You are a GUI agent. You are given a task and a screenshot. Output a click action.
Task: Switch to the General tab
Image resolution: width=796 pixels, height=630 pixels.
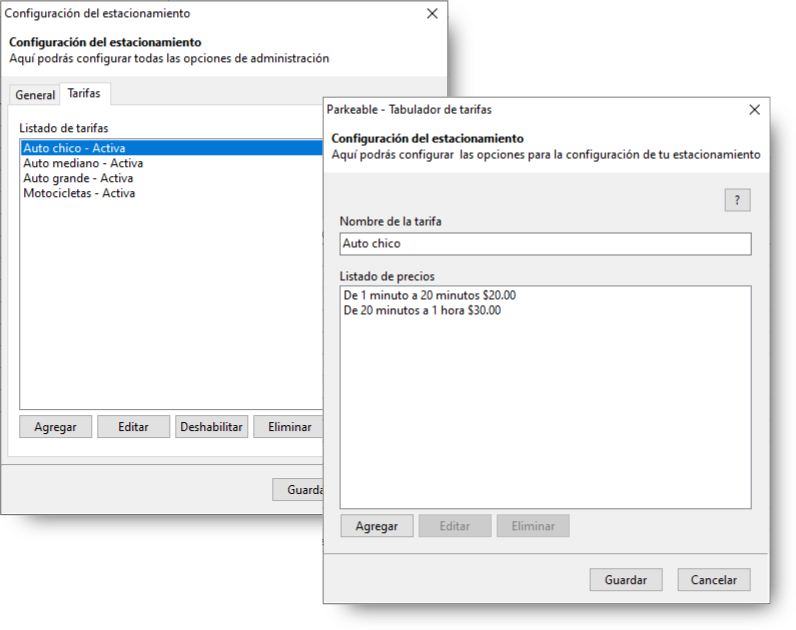pos(35,95)
